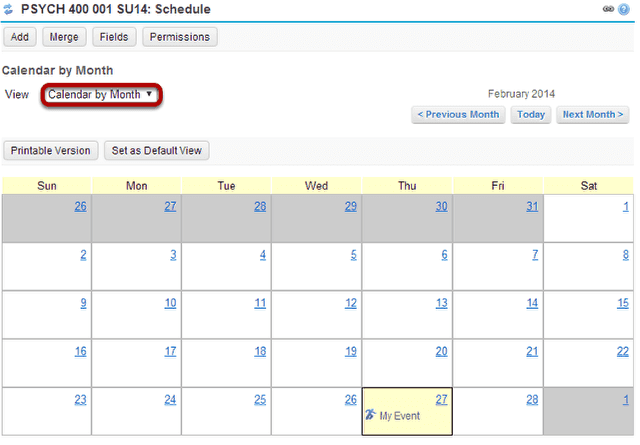Go to Next Month

(593, 115)
